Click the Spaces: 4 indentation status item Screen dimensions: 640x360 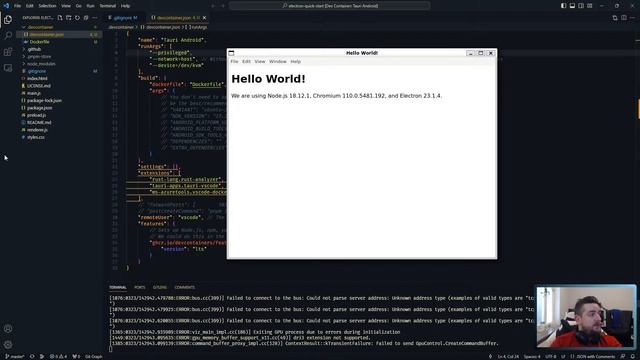pos(532,357)
